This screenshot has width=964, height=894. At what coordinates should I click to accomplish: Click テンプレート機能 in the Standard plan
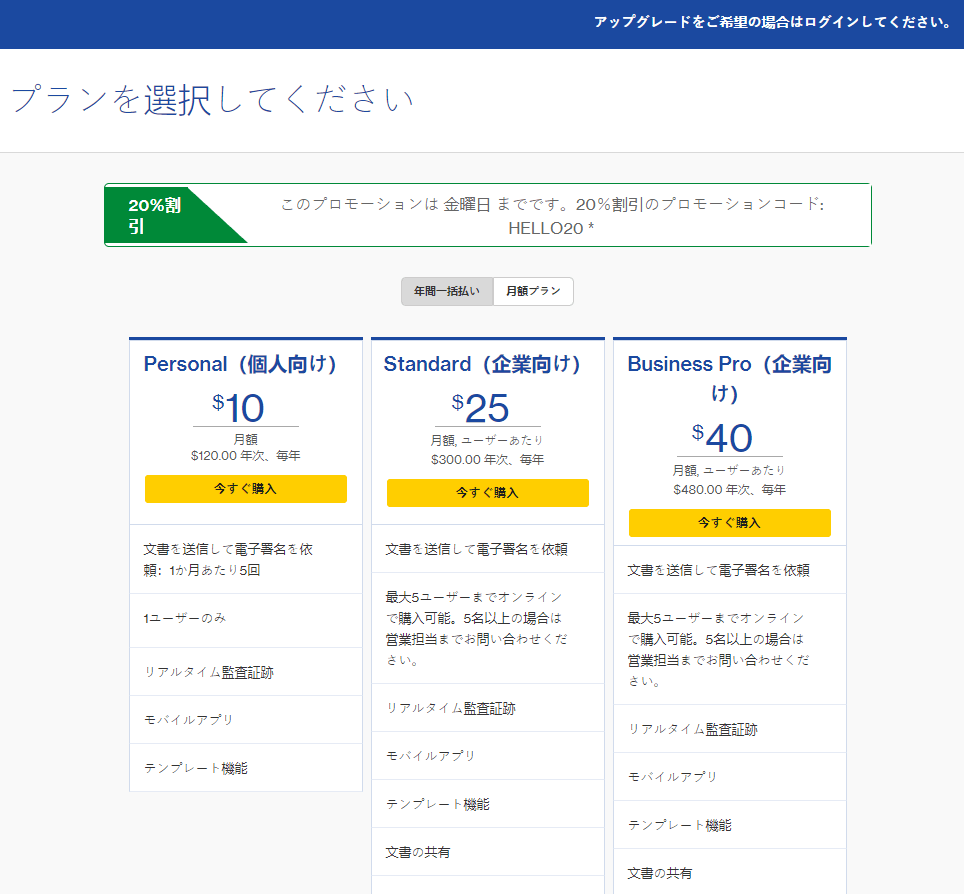tap(438, 805)
